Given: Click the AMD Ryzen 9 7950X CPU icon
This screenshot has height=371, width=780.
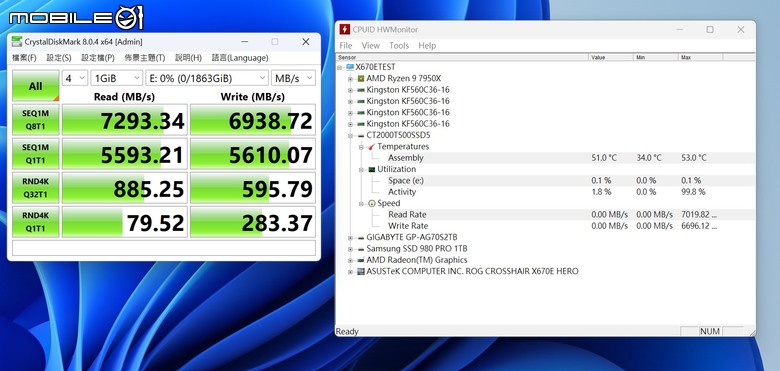Looking at the screenshot, I should (361, 78).
